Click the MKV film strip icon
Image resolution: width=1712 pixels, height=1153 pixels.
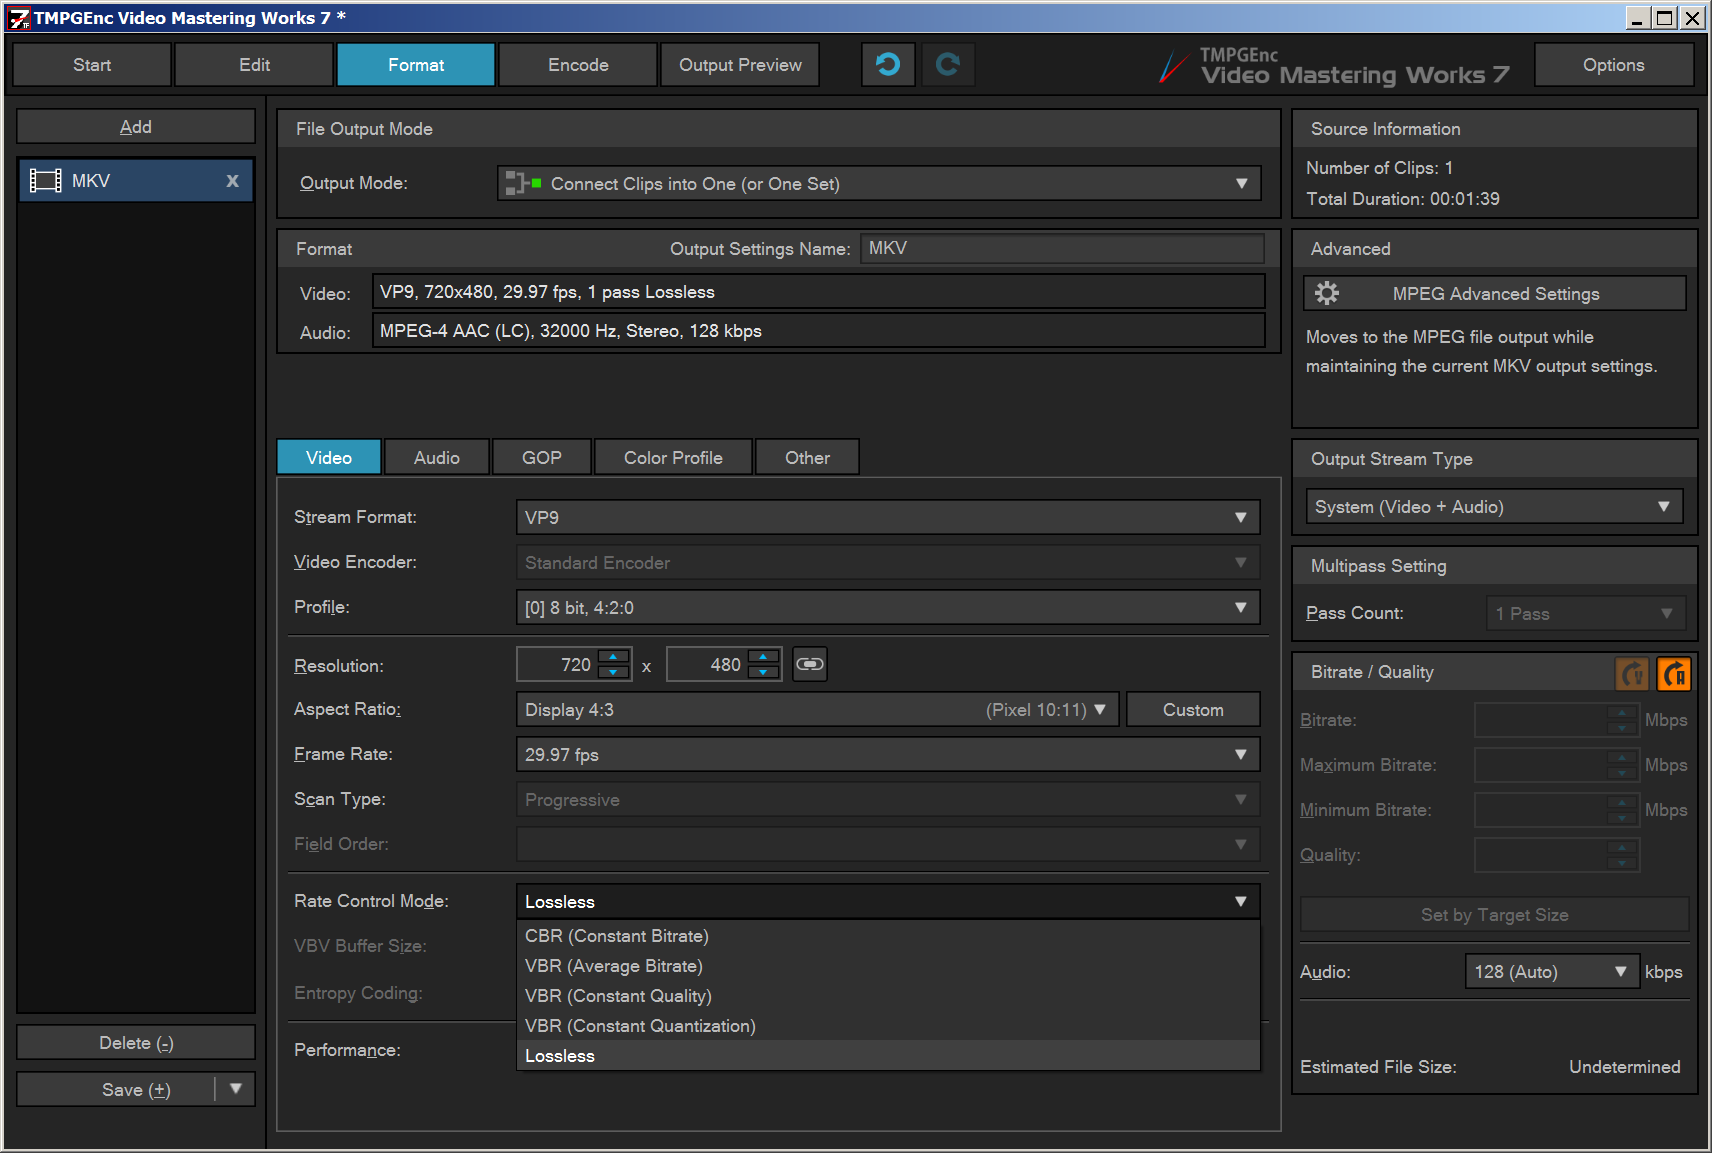click(46, 181)
